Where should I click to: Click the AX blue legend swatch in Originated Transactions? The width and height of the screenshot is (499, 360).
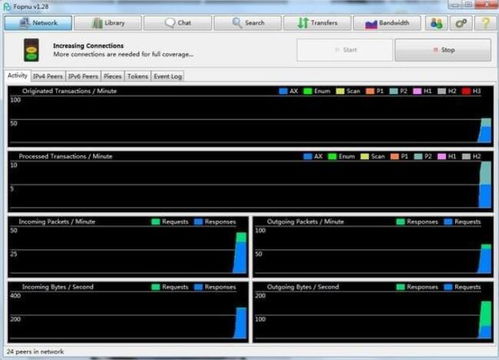pos(283,91)
